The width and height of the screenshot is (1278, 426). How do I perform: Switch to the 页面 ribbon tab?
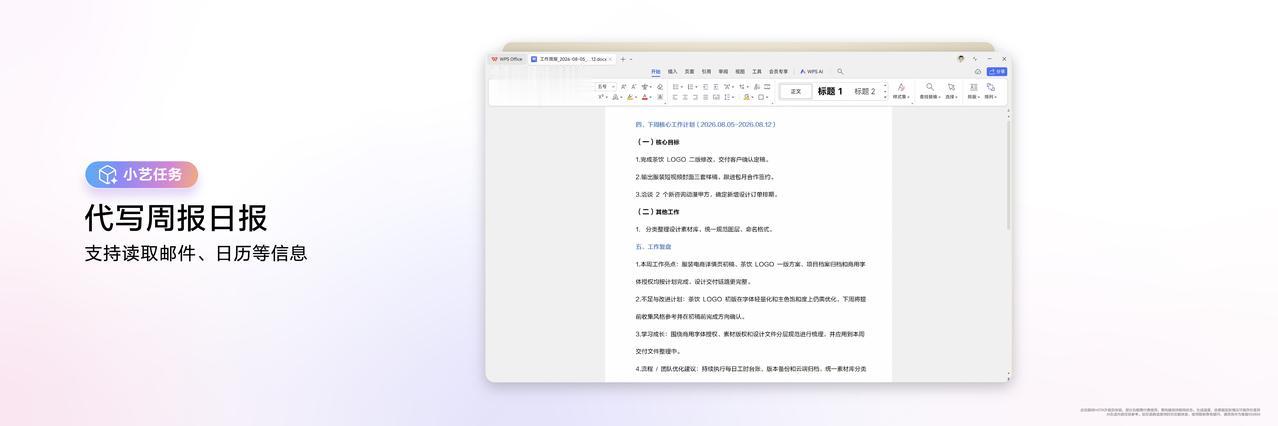(689, 72)
